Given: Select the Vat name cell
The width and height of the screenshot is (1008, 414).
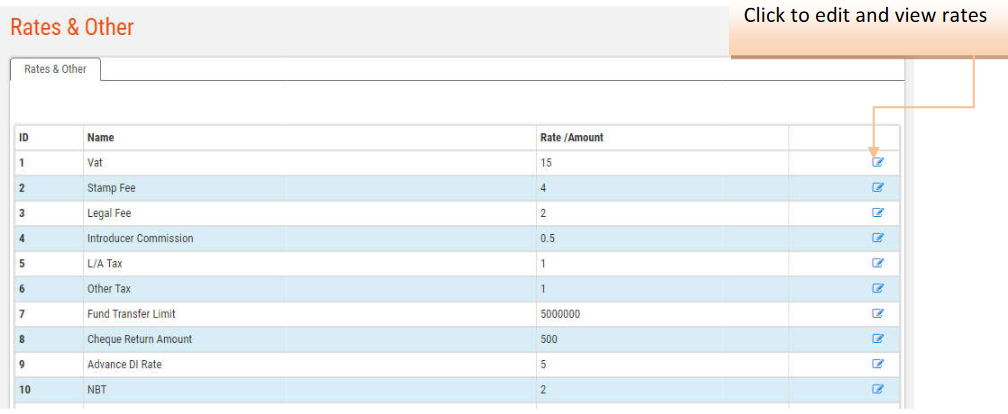Looking at the screenshot, I should click(95, 162).
